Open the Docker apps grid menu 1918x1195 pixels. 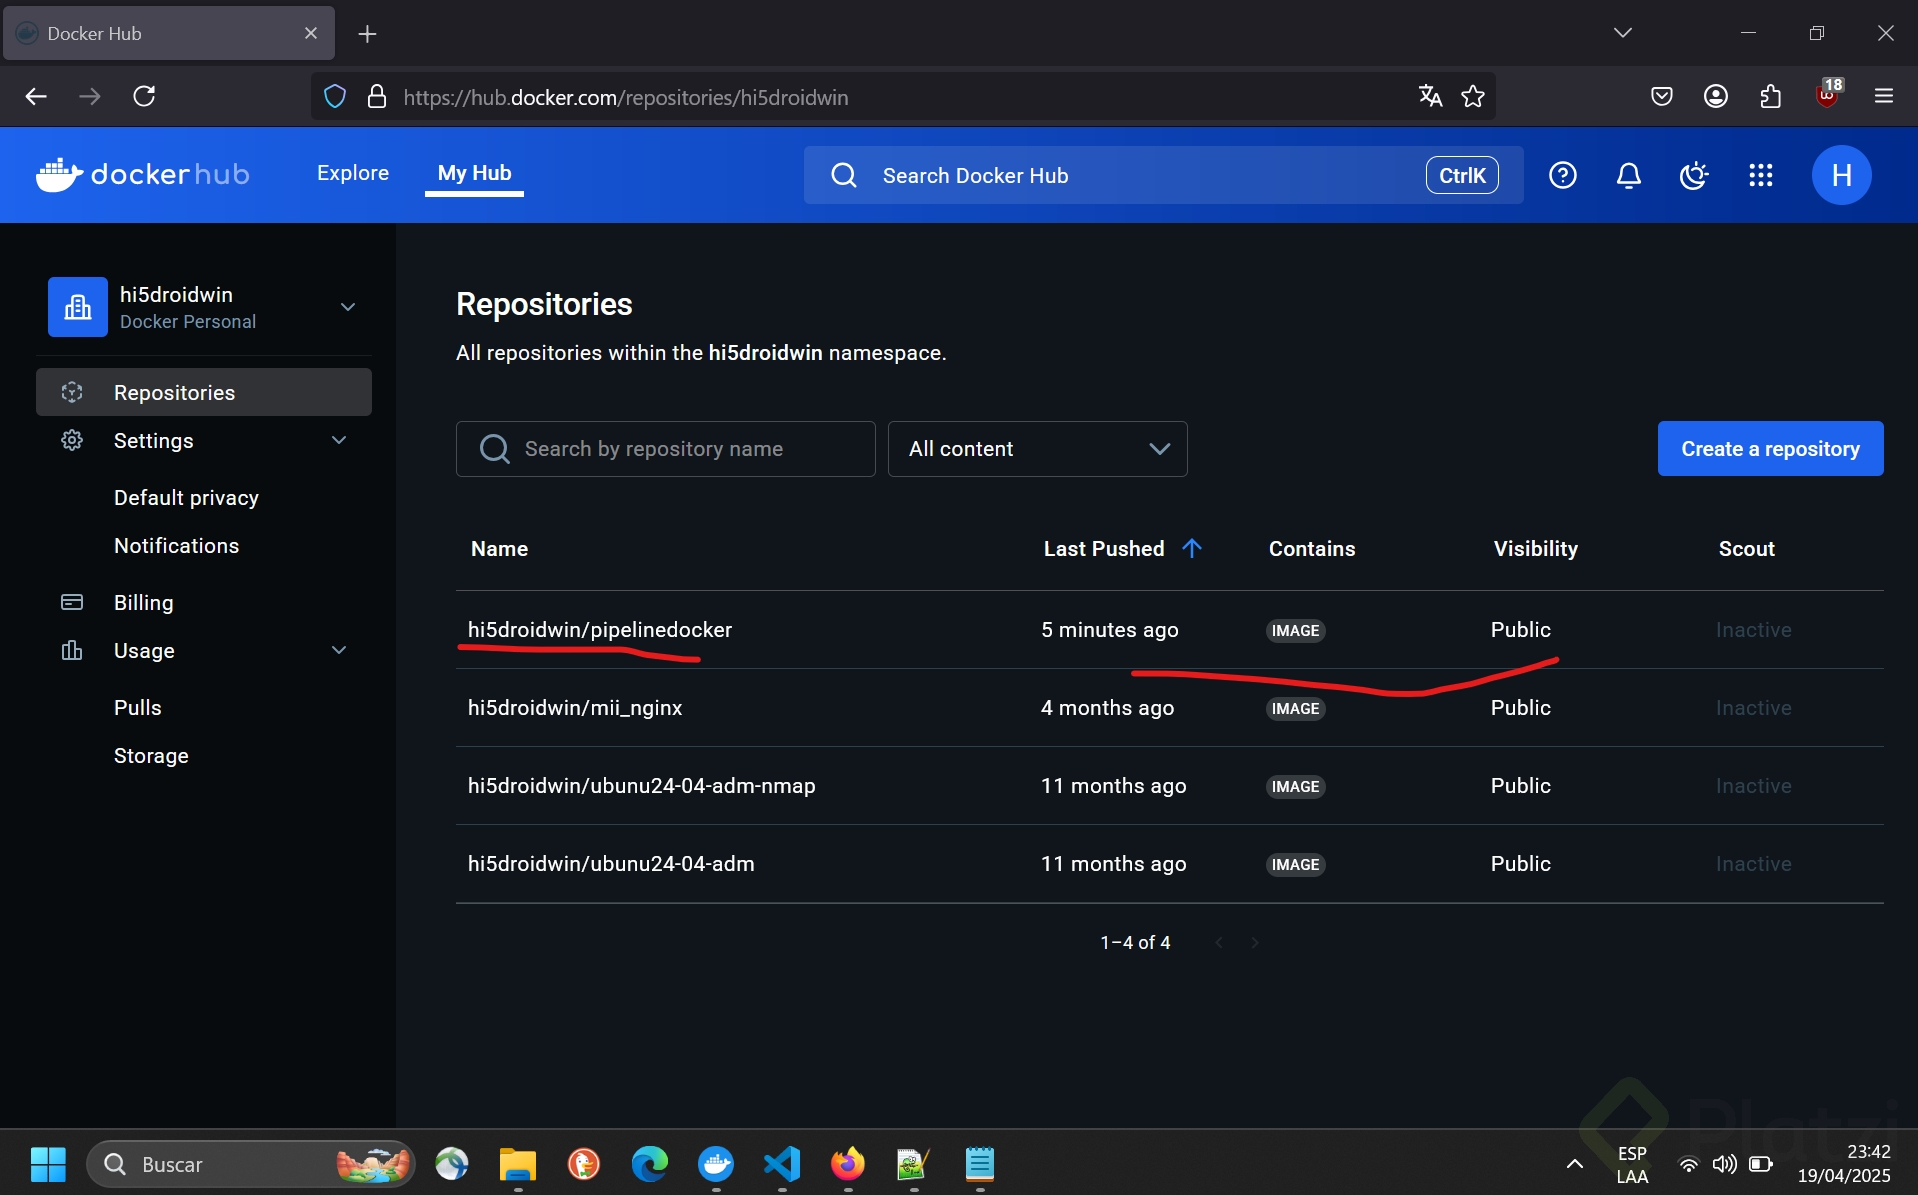click(x=1761, y=175)
